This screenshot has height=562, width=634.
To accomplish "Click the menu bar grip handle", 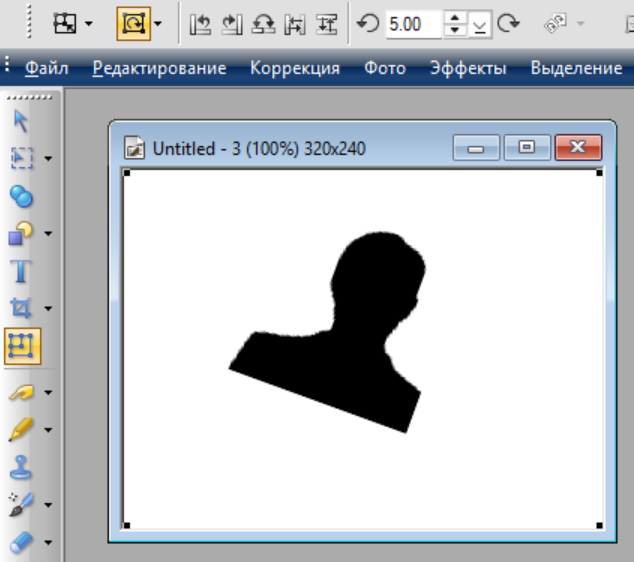I will click(7, 65).
